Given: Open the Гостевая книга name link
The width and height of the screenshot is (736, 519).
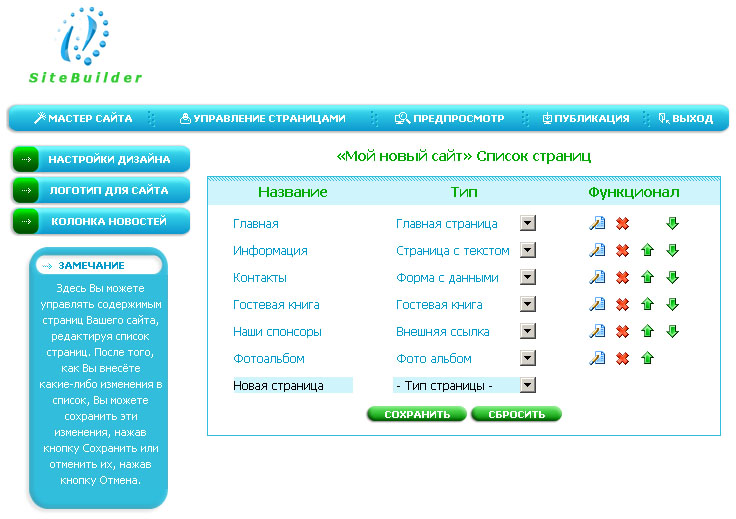Looking at the screenshot, I should pyautogui.click(x=276, y=305).
